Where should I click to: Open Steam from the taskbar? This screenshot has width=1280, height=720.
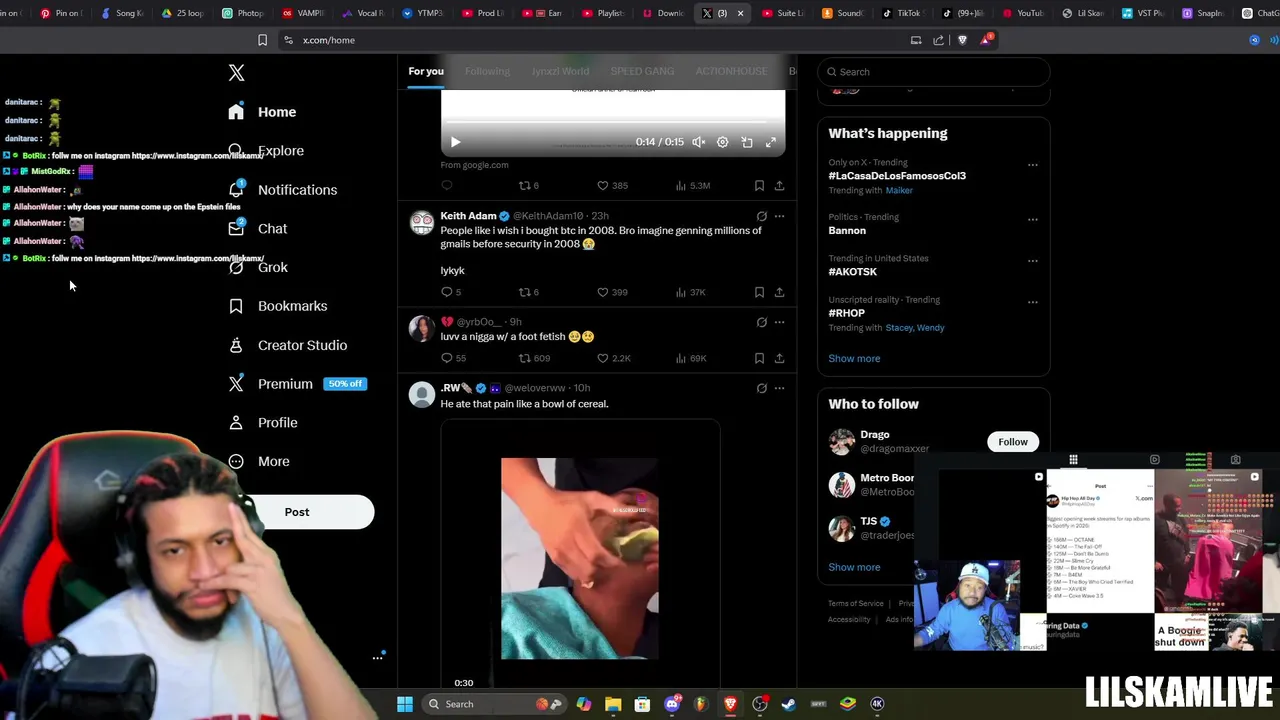[789, 704]
